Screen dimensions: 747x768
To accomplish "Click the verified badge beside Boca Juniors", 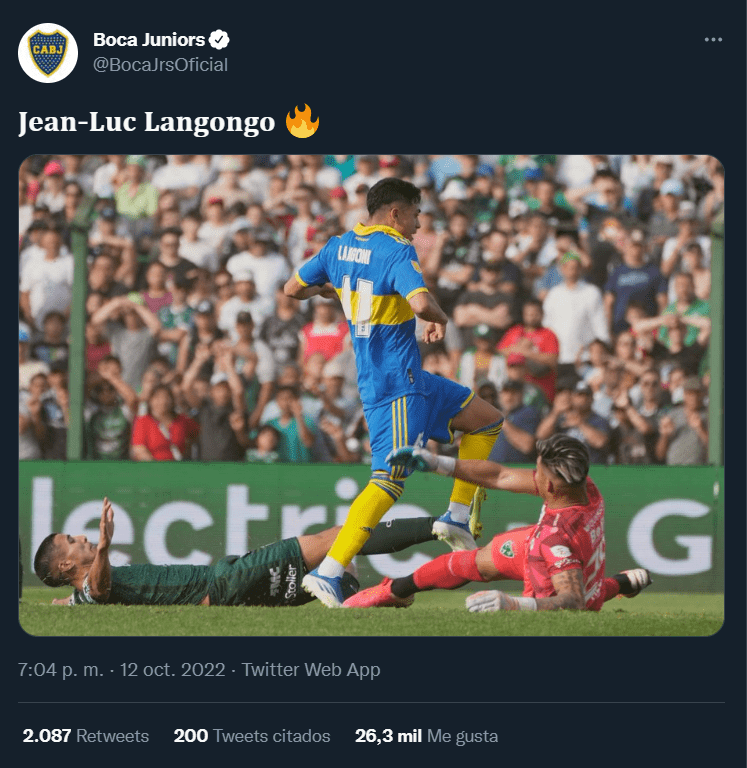I will [x=219, y=40].
